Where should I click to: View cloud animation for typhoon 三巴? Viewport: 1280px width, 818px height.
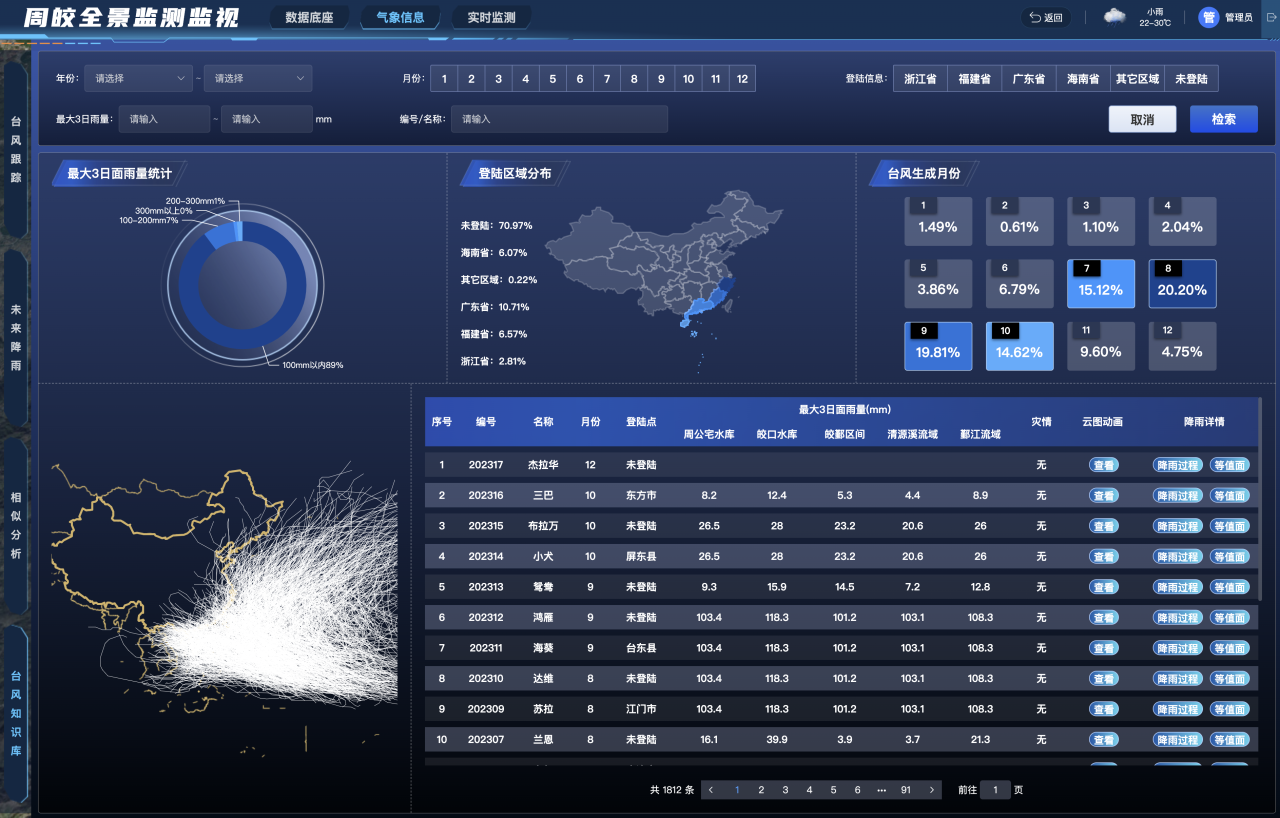click(1103, 495)
